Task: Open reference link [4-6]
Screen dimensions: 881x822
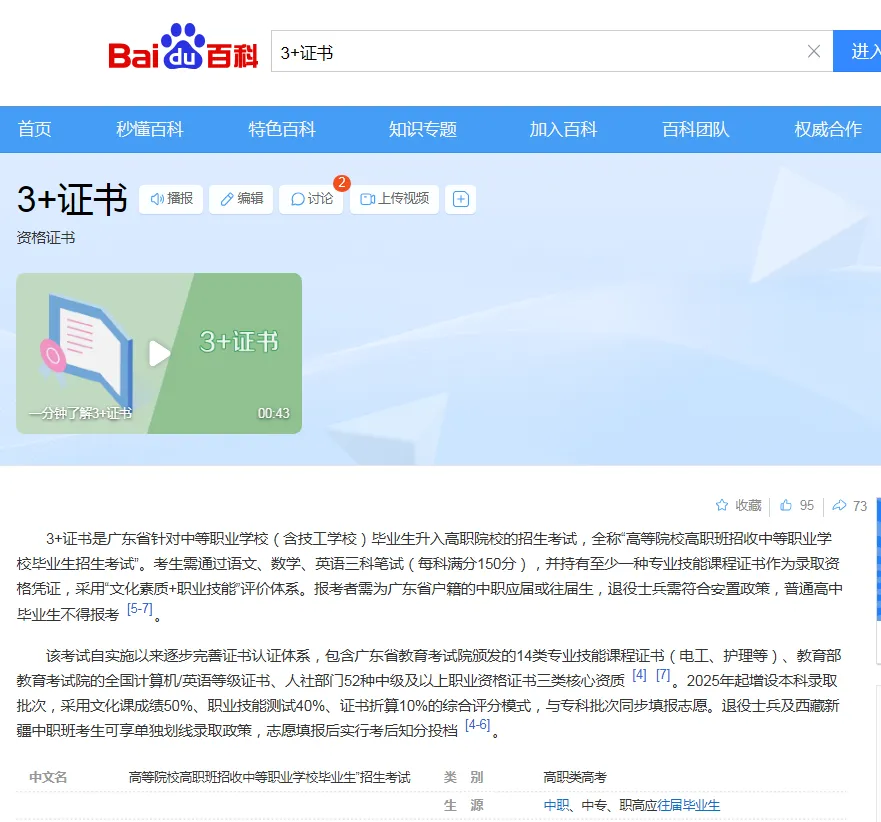Action: [478, 724]
